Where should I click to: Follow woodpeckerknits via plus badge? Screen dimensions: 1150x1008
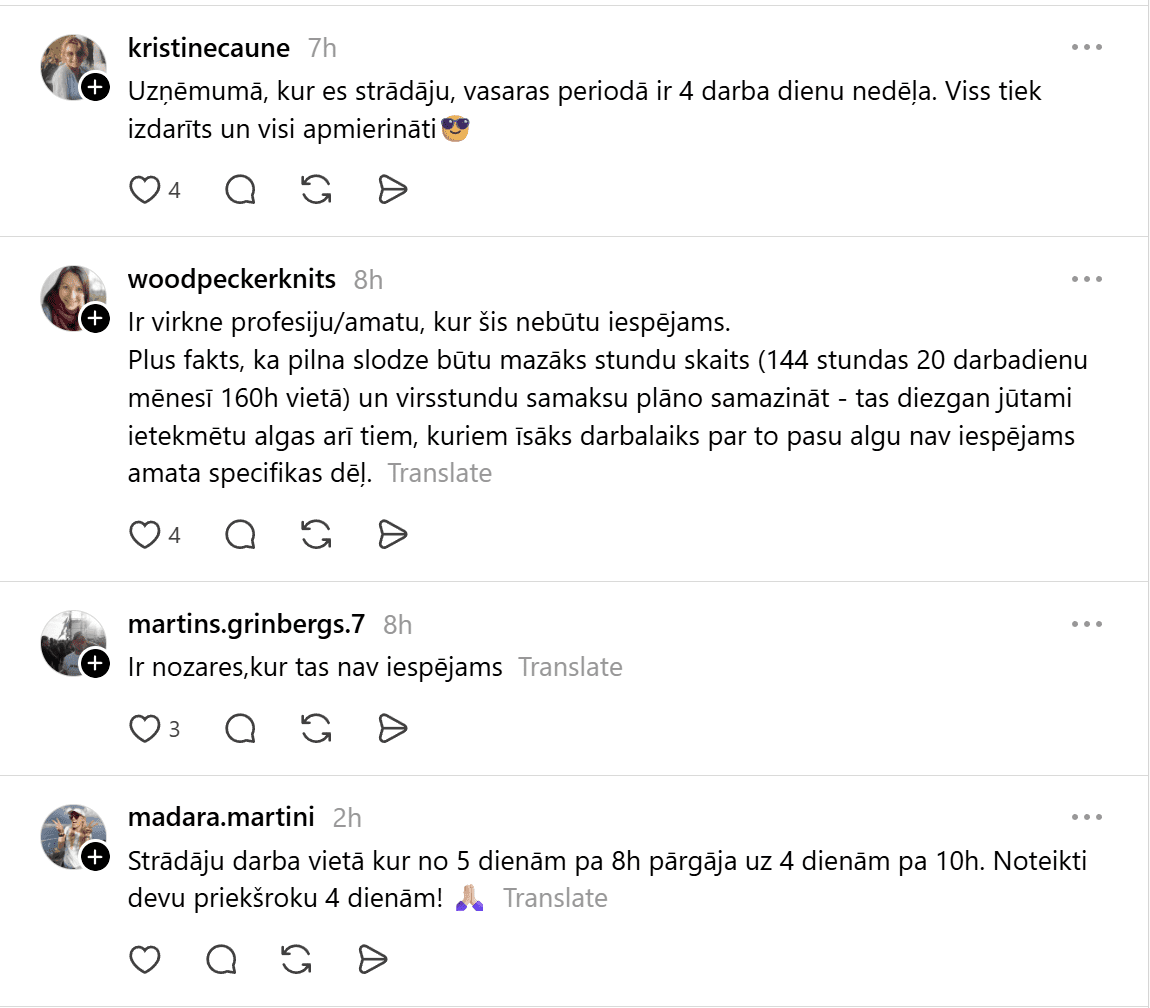pos(95,319)
